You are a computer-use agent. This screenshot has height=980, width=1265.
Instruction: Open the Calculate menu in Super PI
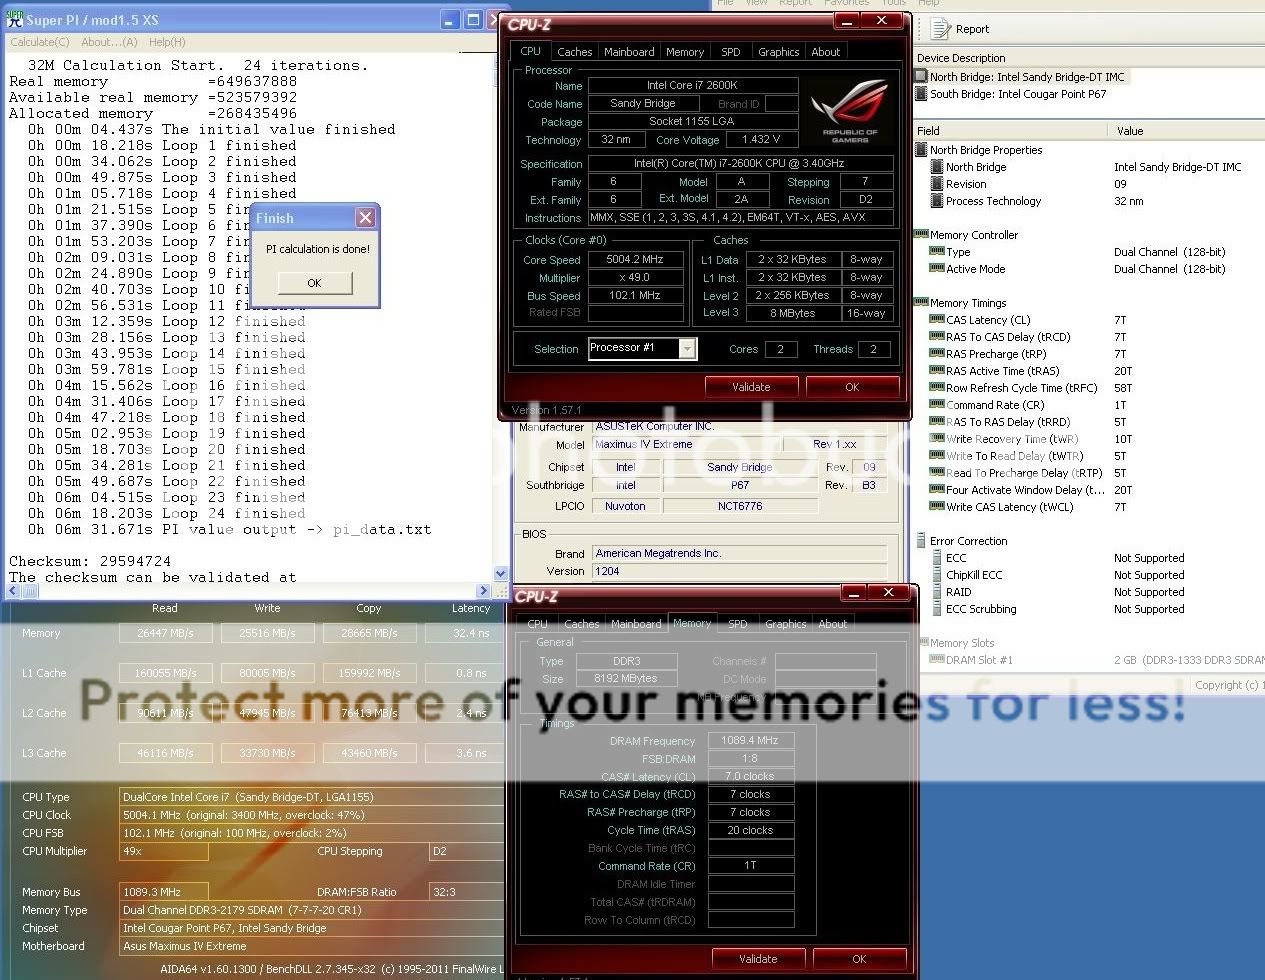coord(40,42)
